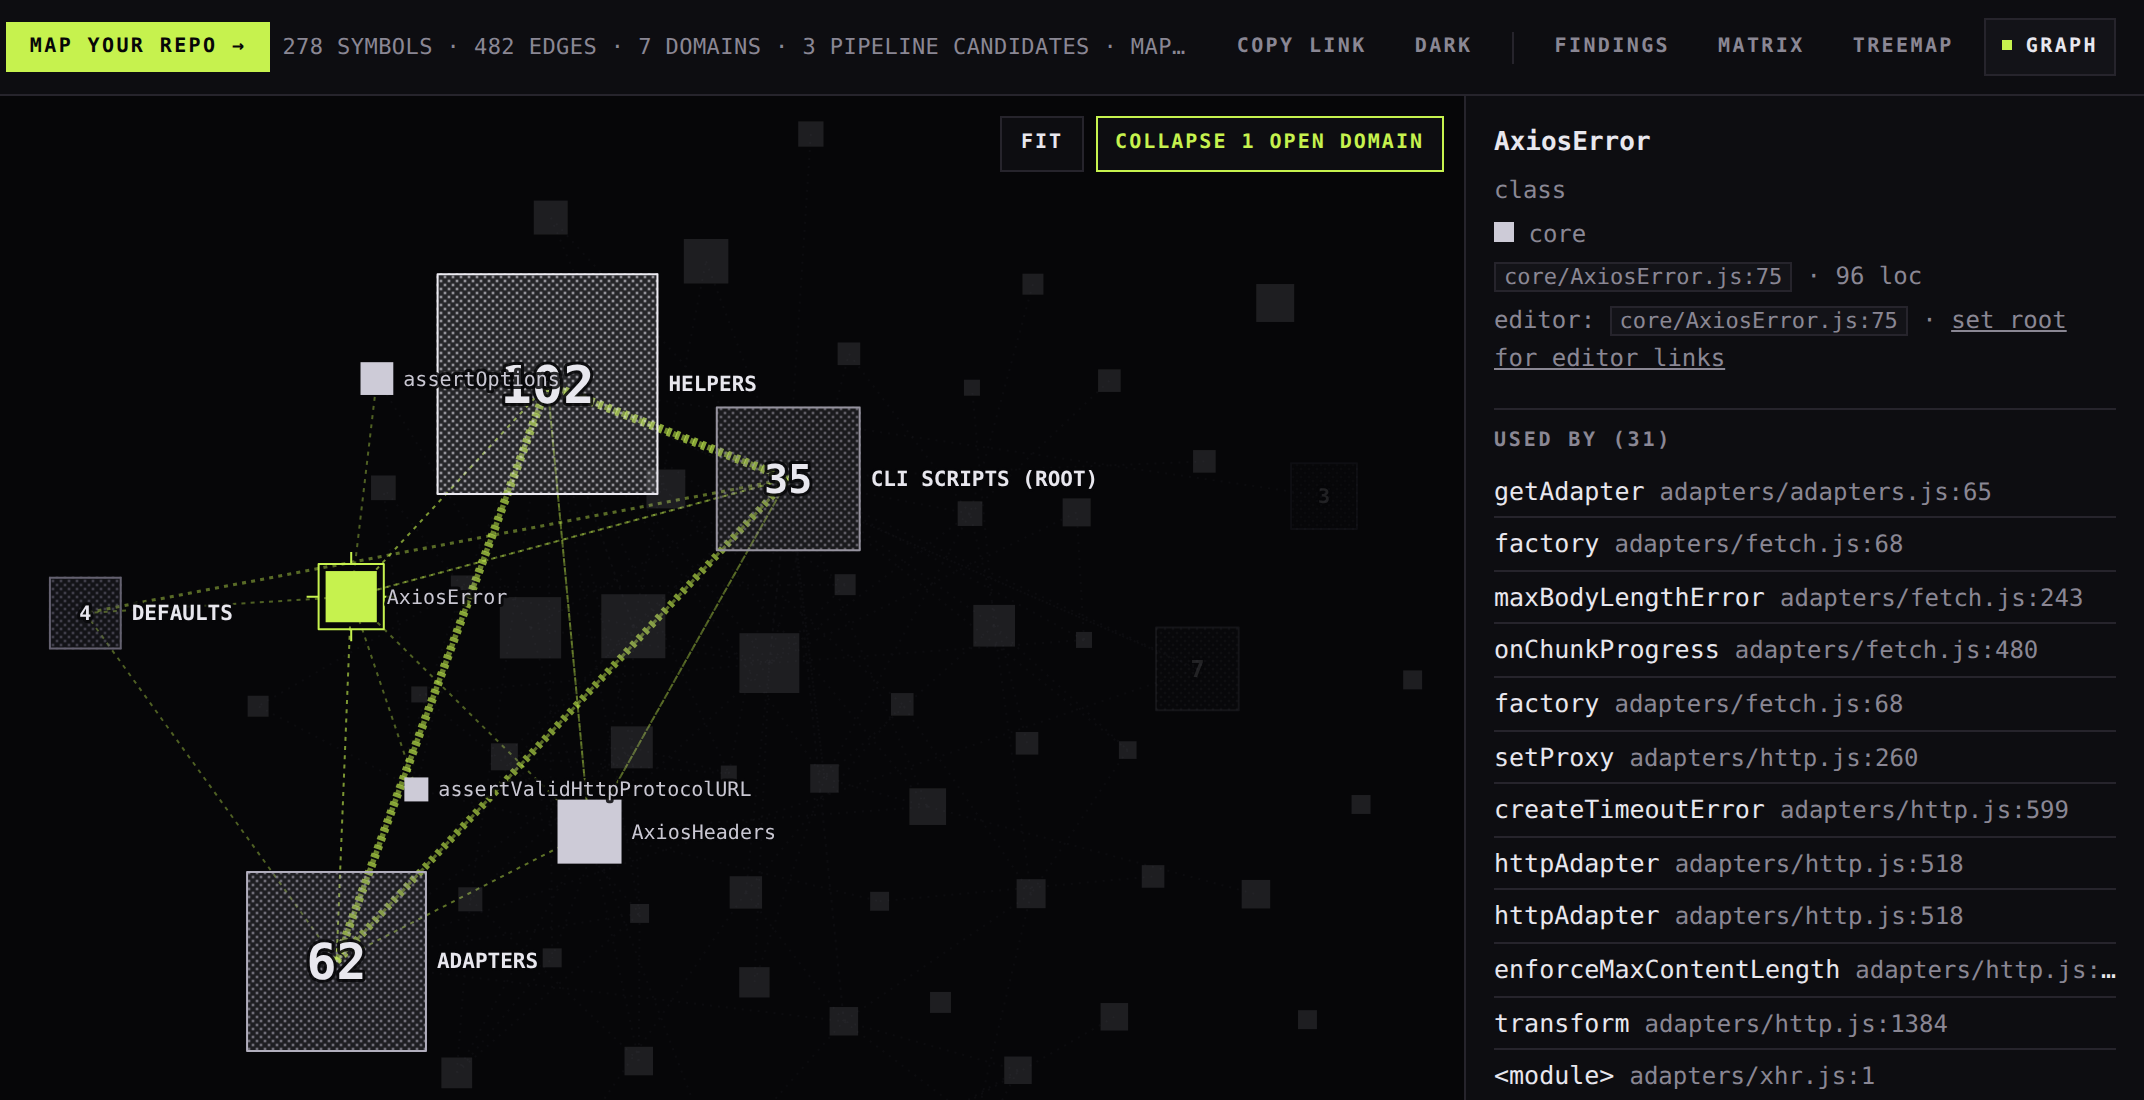
Task: Open the editor core/AxiosError.js:75 link
Action: pyautogui.click(x=1758, y=321)
